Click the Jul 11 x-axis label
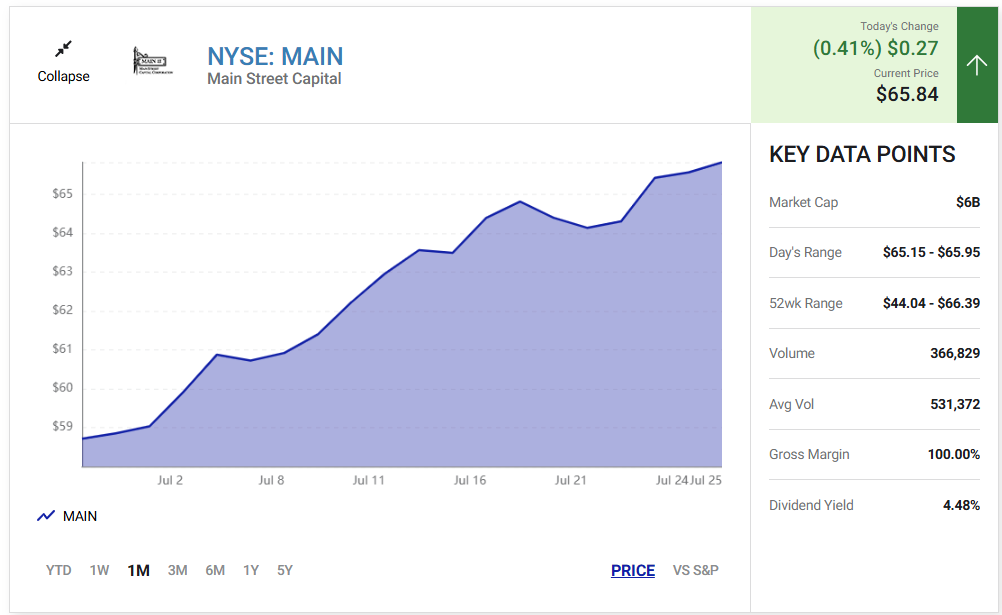Image resolution: width=1002 pixels, height=615 pixels. [x=369, y=480]
